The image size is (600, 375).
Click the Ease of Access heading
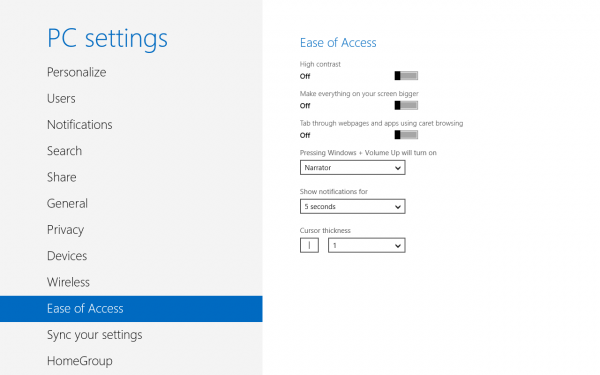coord(338,42)
